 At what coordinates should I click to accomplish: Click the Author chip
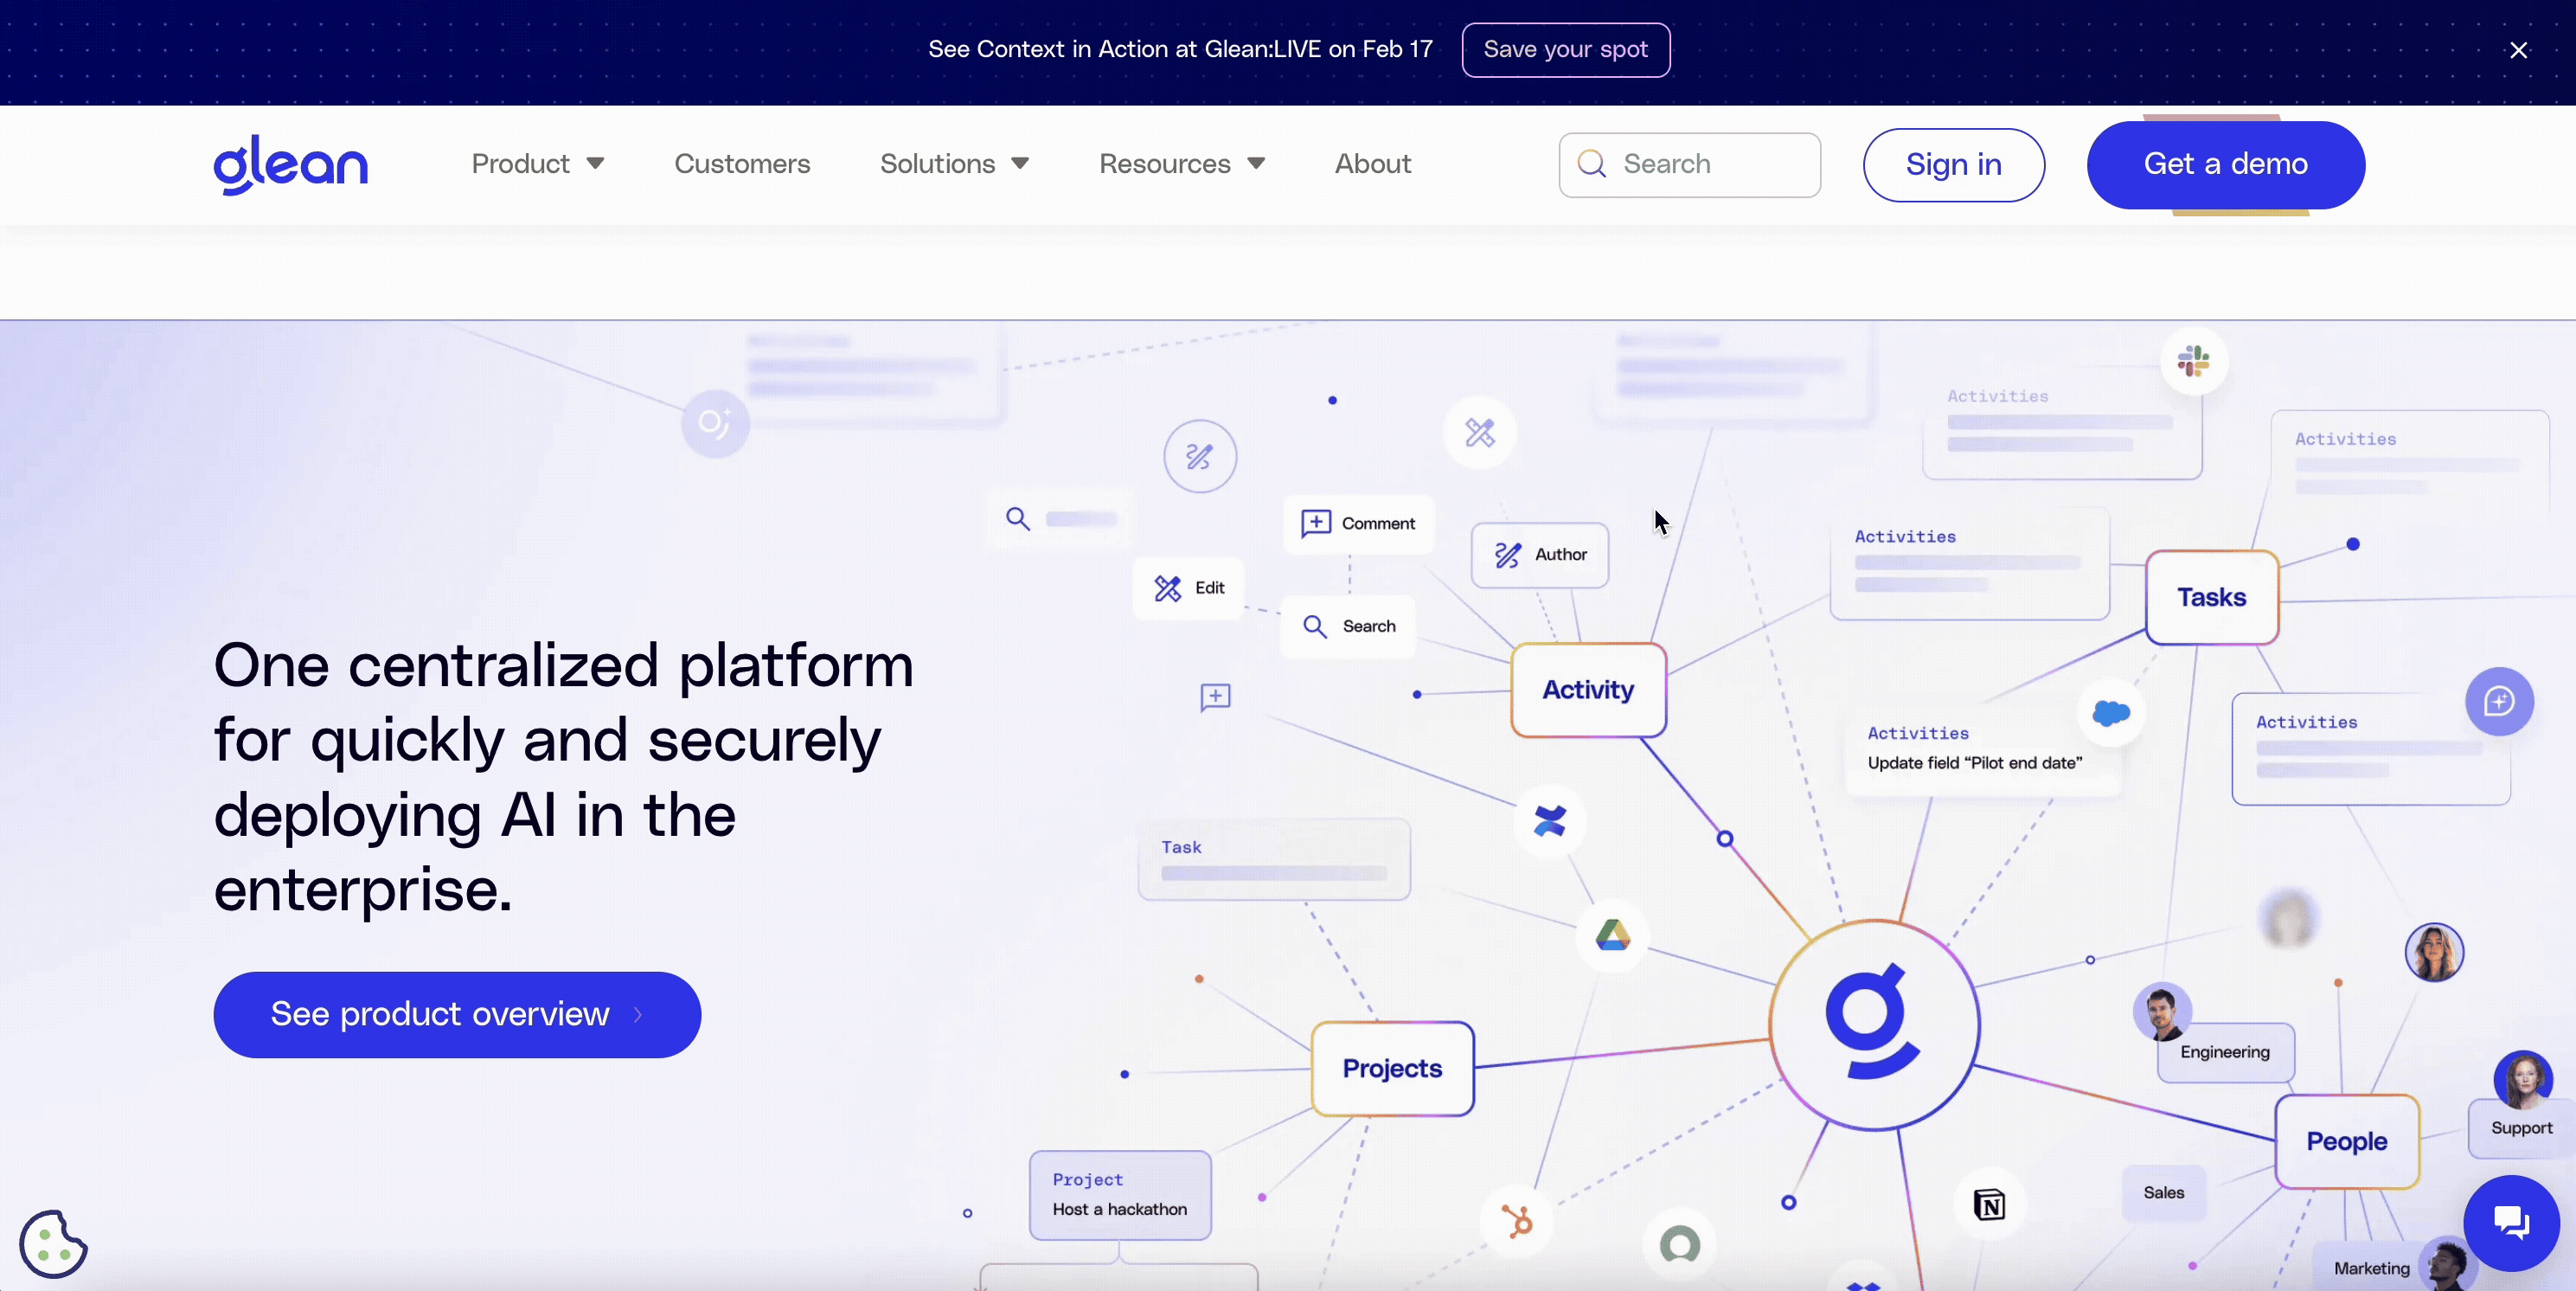pyautogui.click(x=1540, y=554)
